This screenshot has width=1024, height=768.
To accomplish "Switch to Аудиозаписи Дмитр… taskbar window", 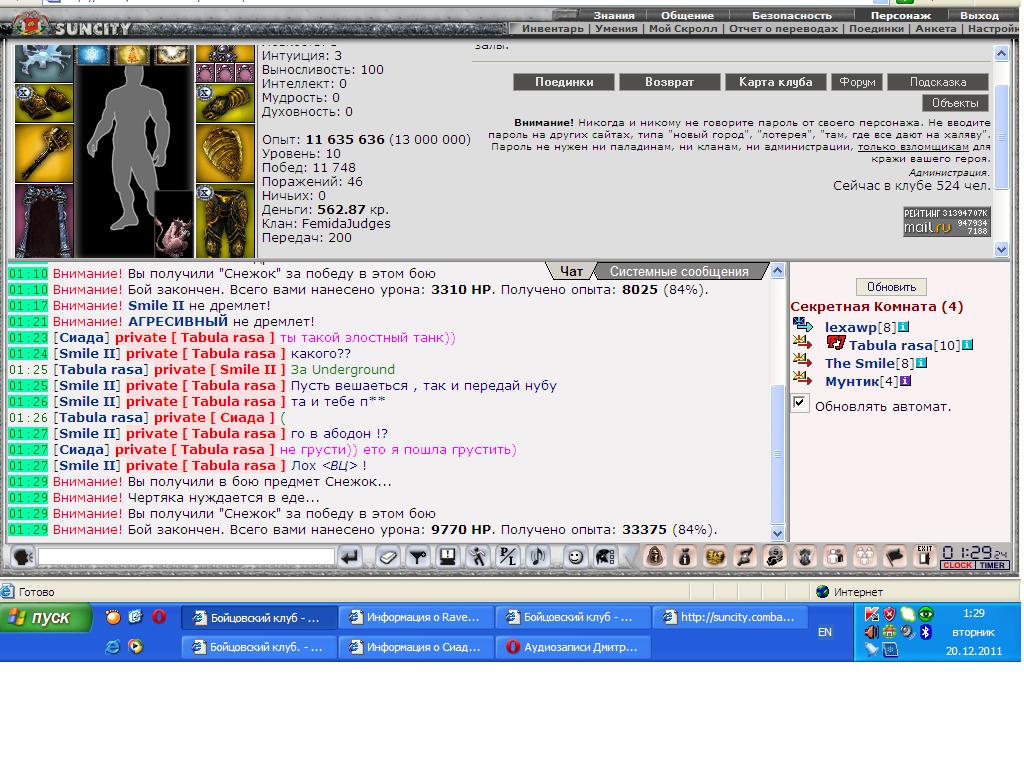I will (573, 647).
